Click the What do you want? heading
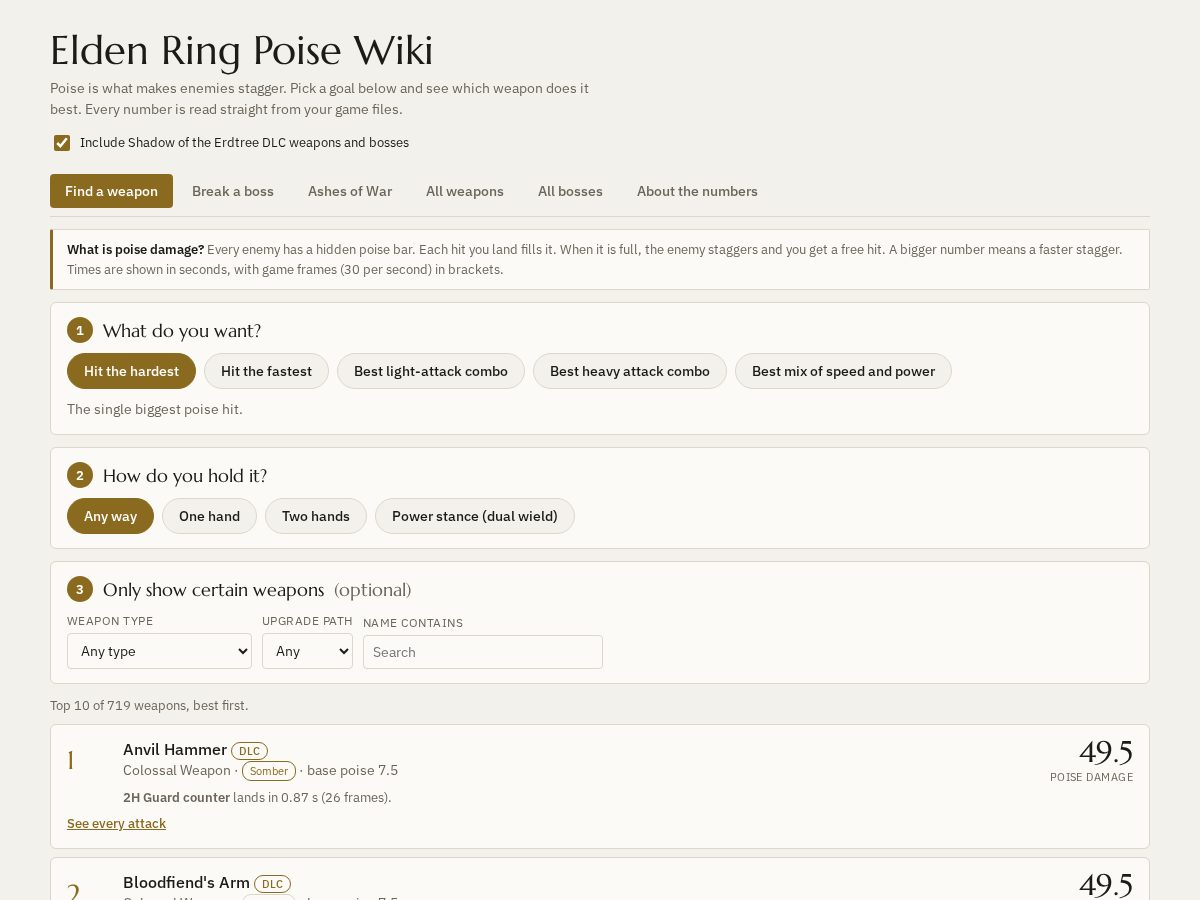 coord(182,331)
